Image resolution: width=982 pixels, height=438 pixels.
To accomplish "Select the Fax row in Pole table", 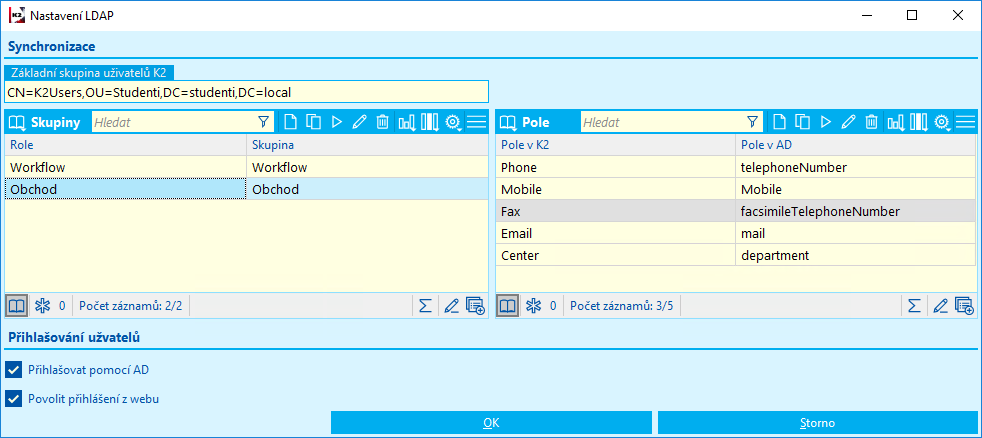I will (736, 211).
